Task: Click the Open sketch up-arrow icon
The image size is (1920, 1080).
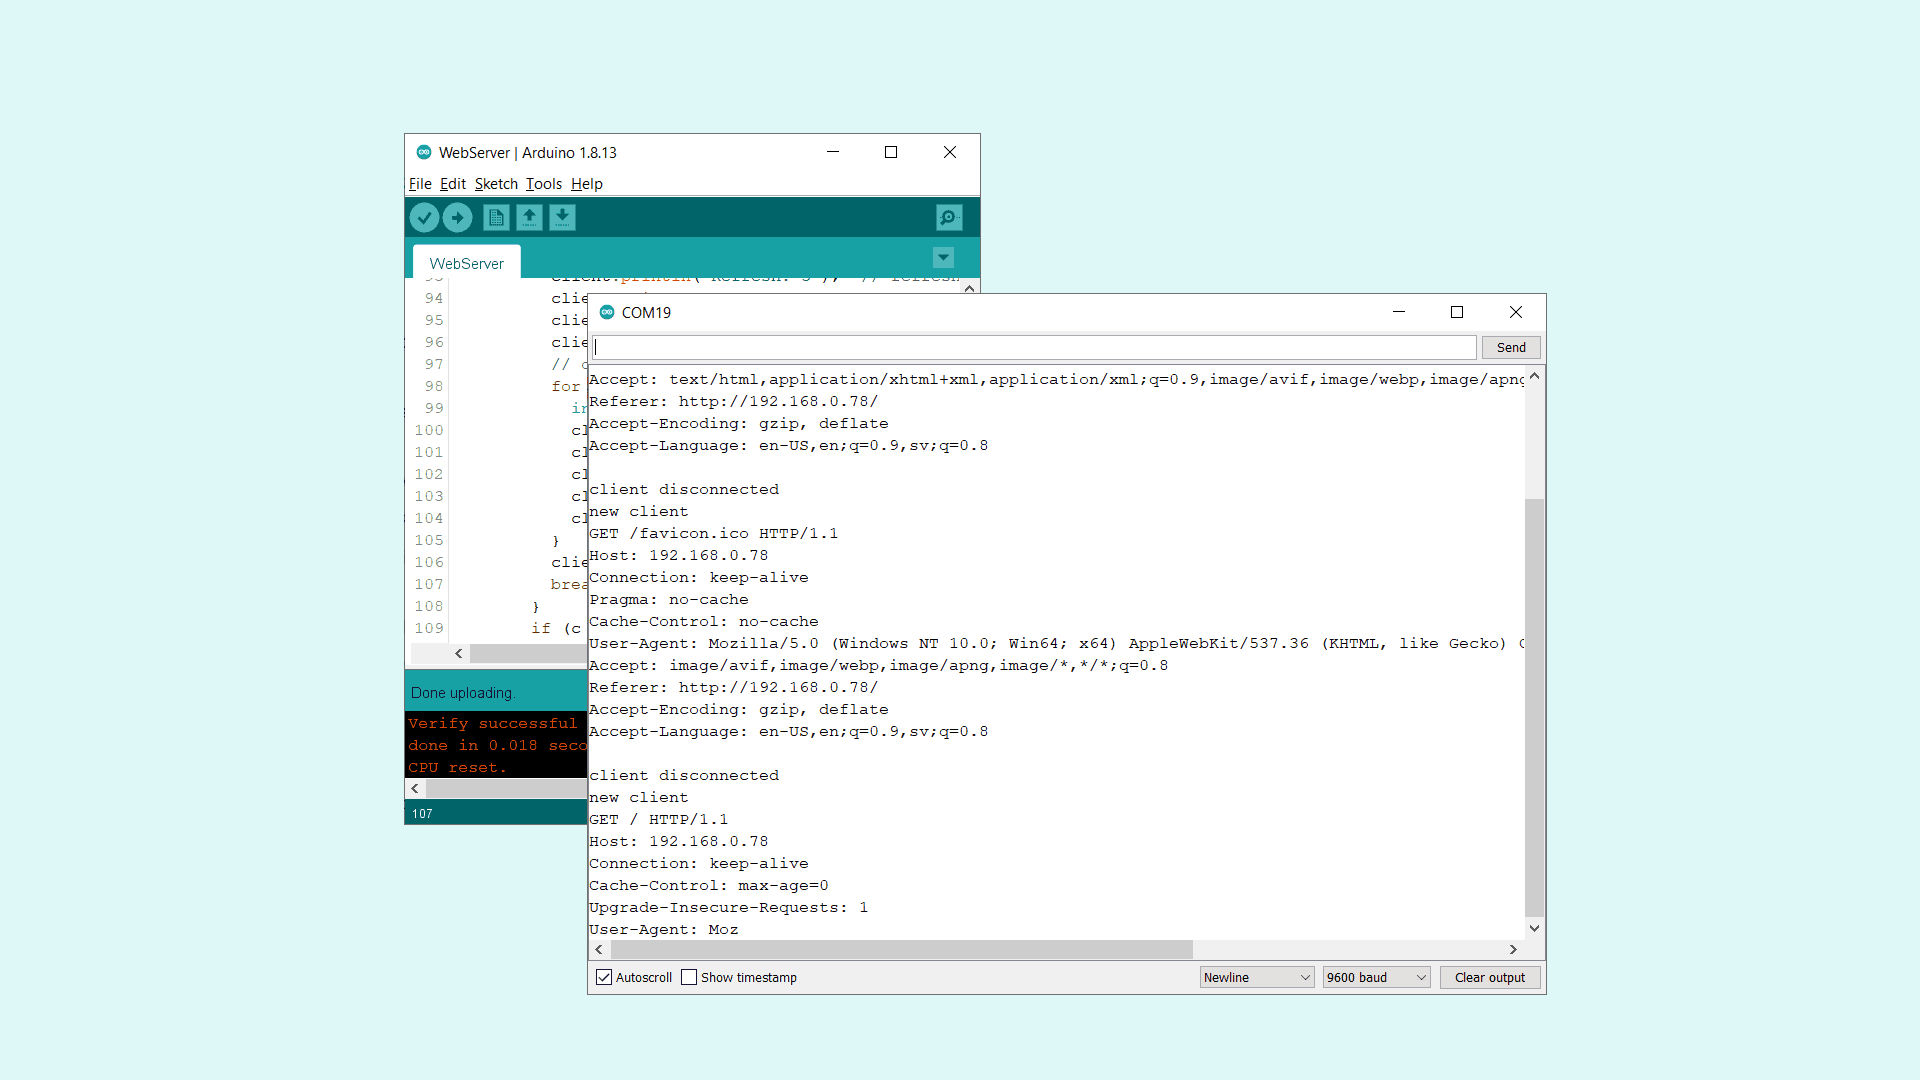Action: click(x=529, y=217)
